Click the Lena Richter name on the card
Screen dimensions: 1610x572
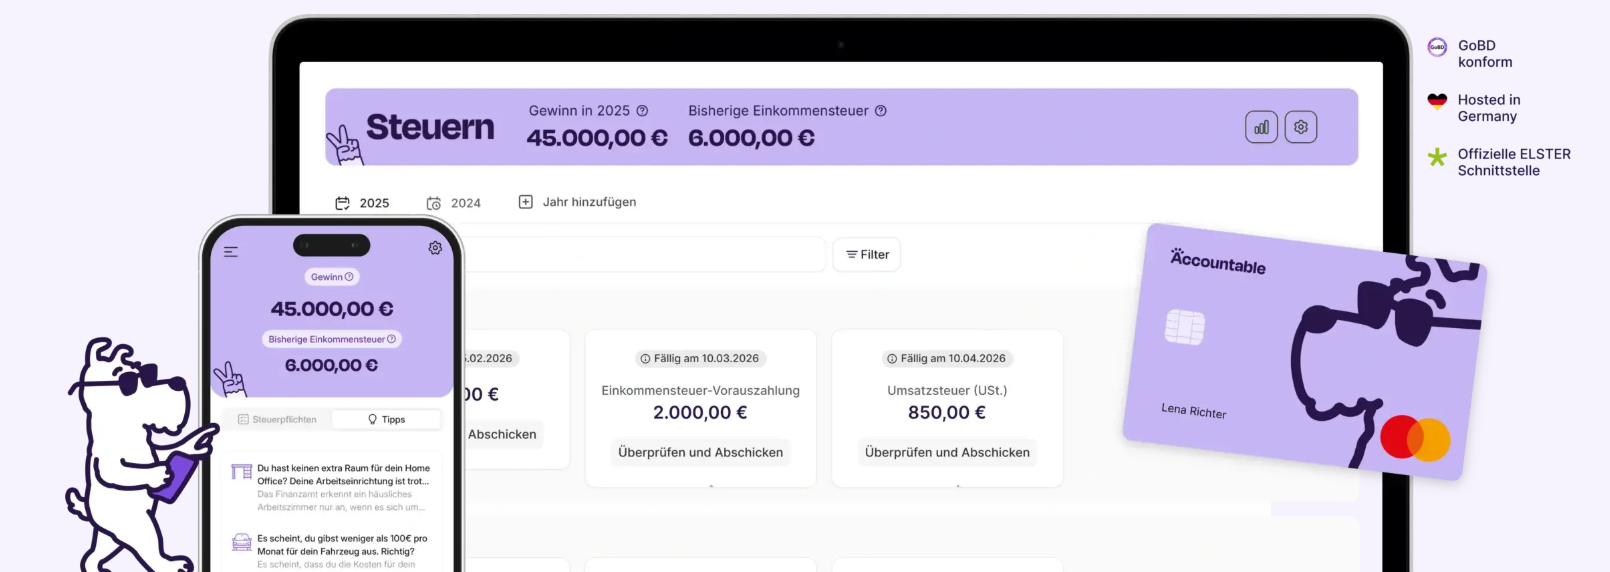[x=1194, y=410]
